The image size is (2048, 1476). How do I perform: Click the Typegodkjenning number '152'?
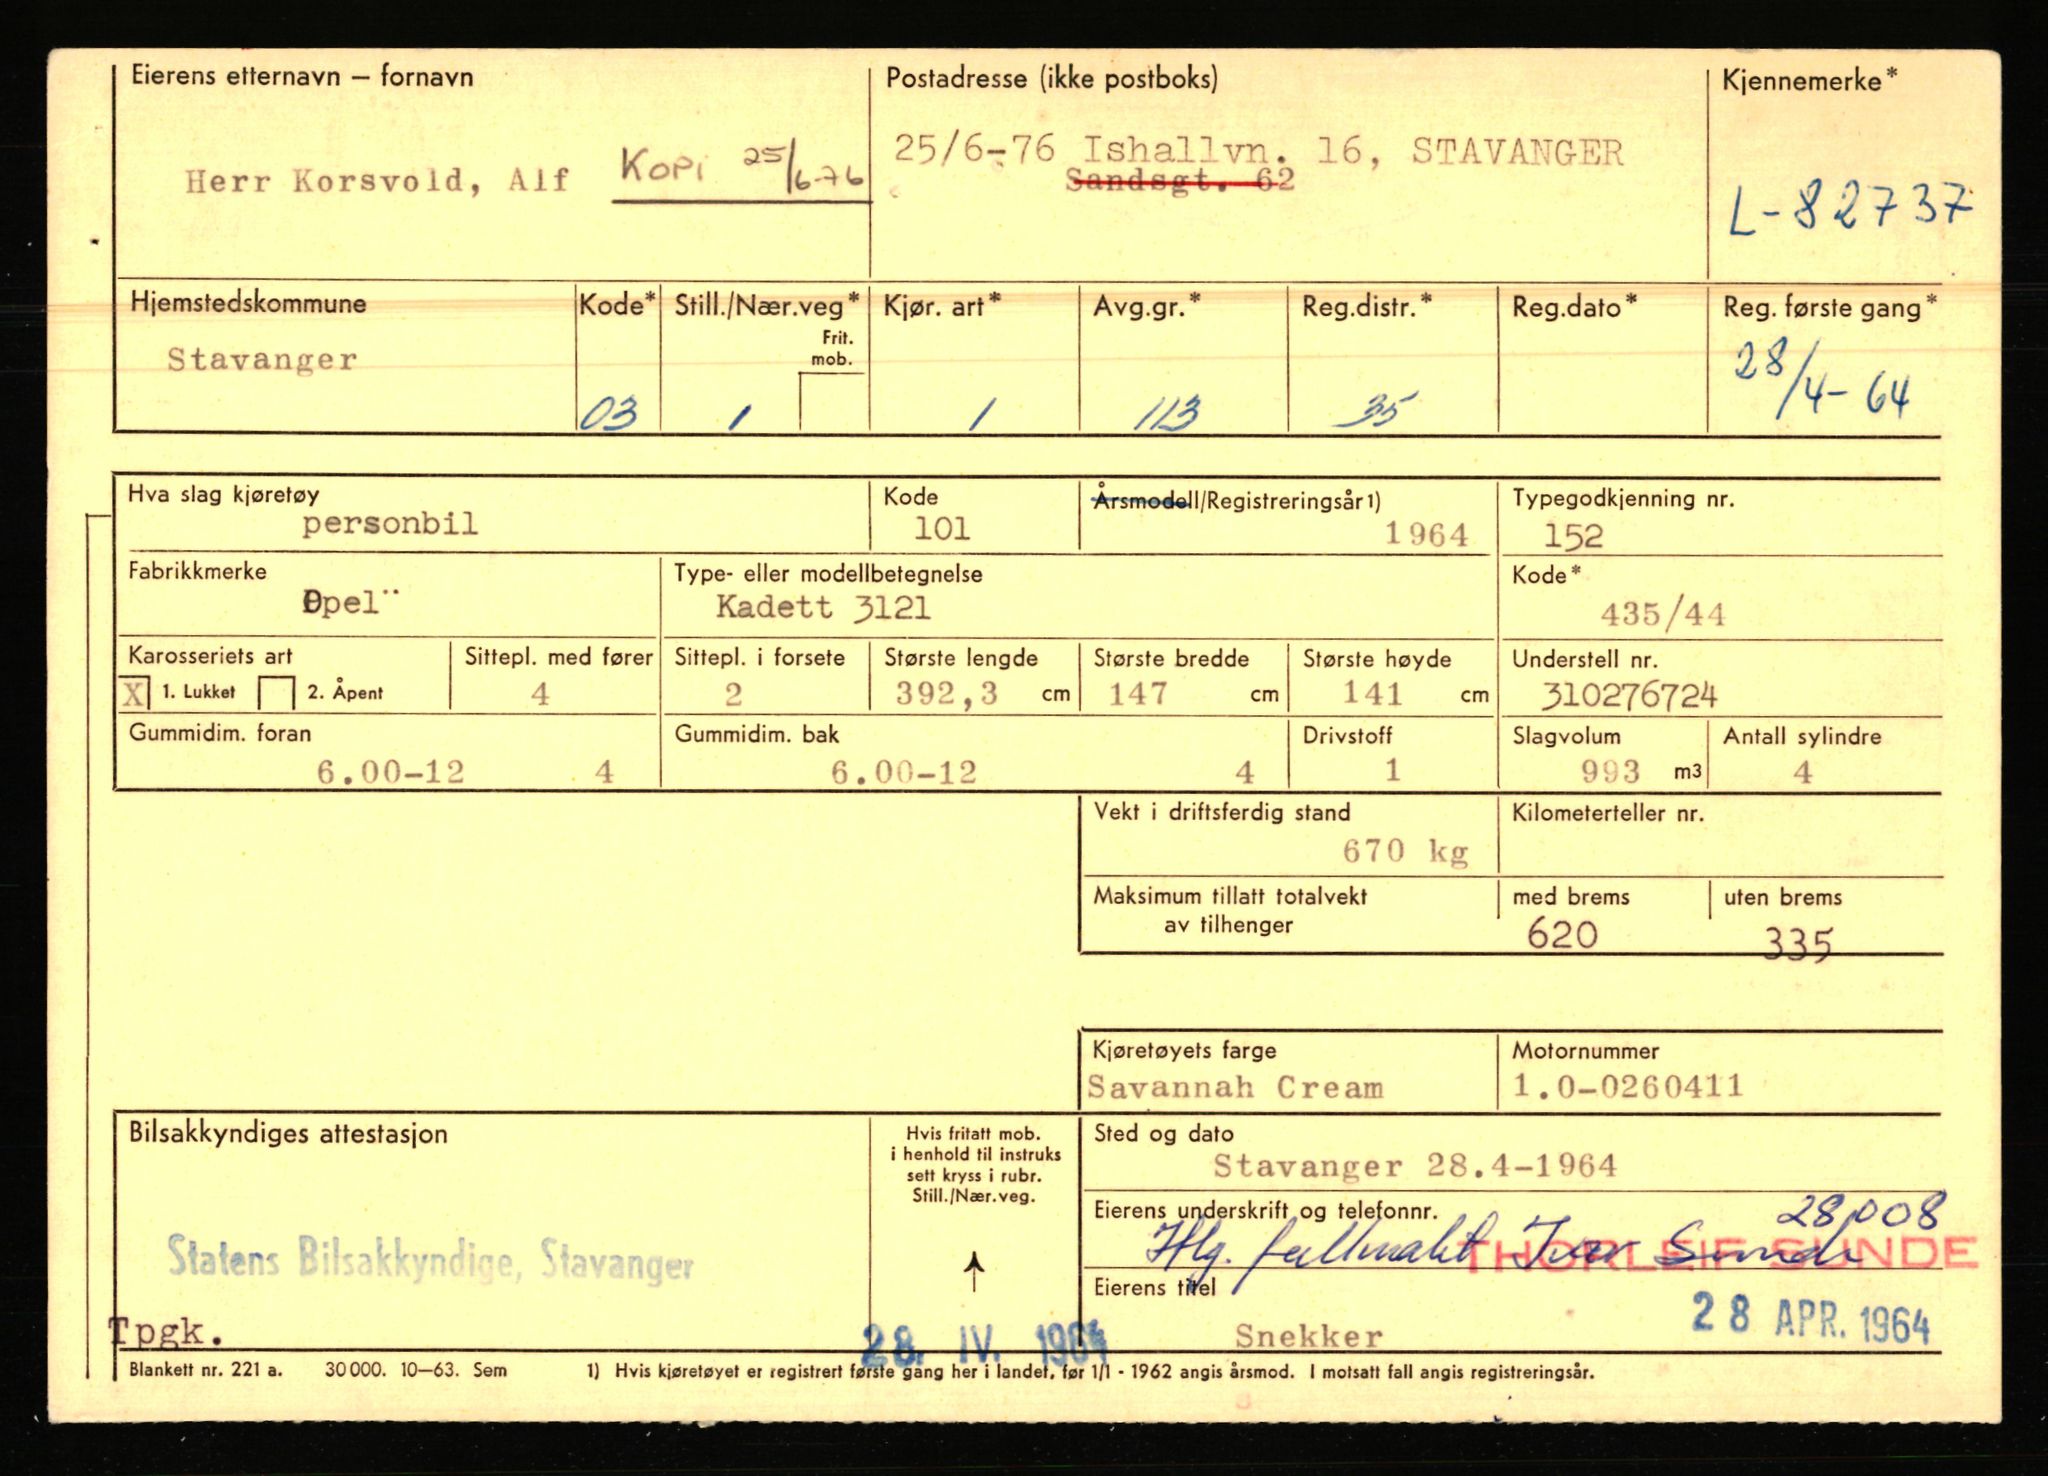click(1573, 536)
